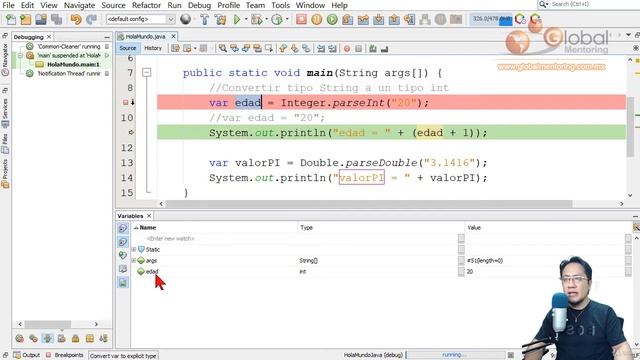Open the Projects side panel
This screenshot has height=360, width=640.
5,173
